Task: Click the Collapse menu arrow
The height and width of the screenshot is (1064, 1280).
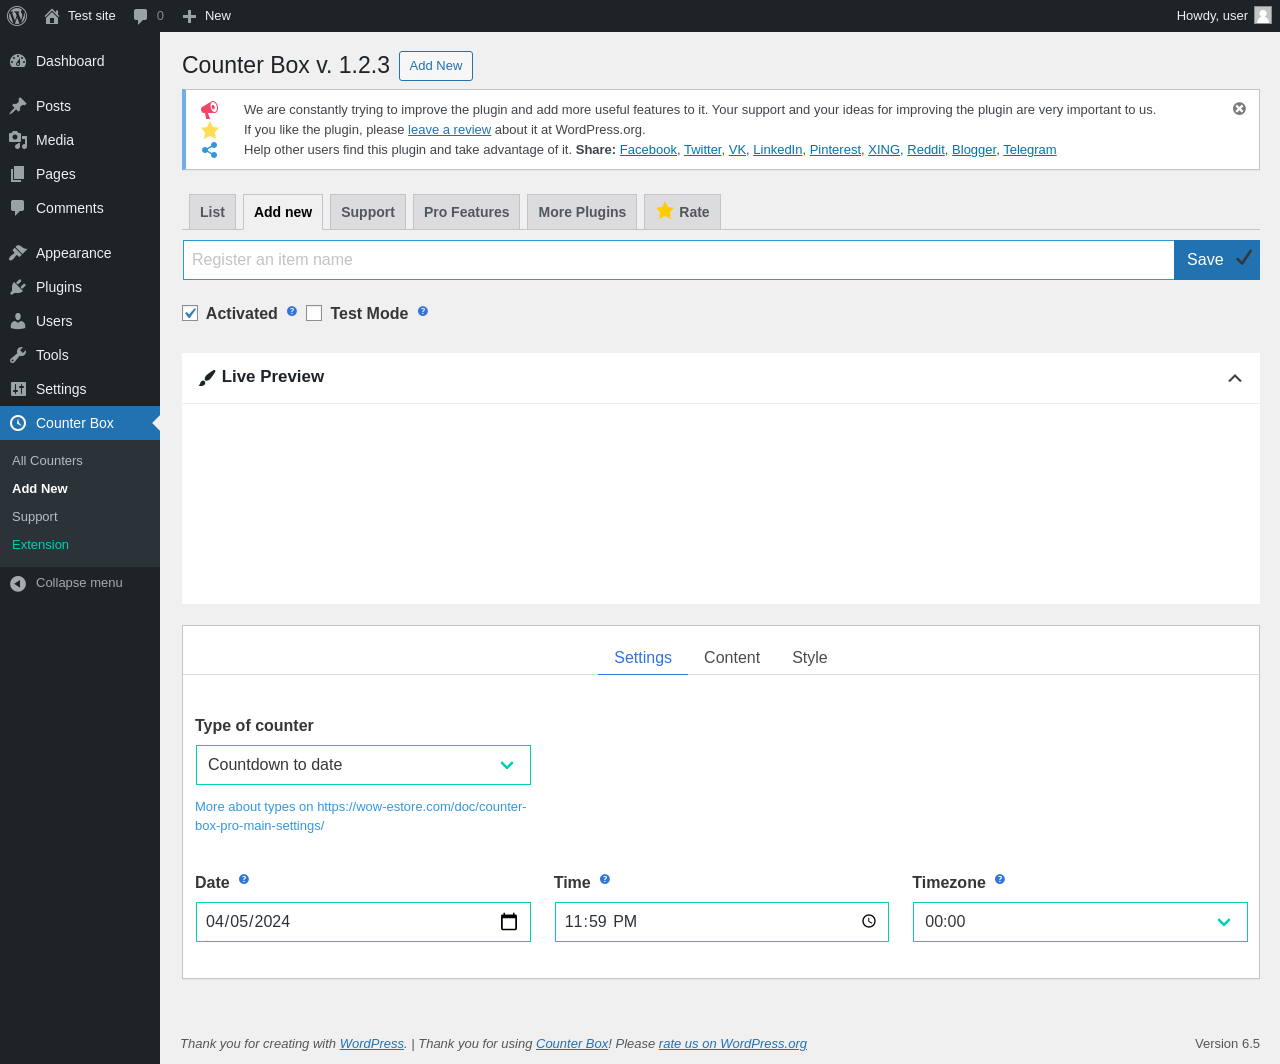Action: (x=18, y=583)
